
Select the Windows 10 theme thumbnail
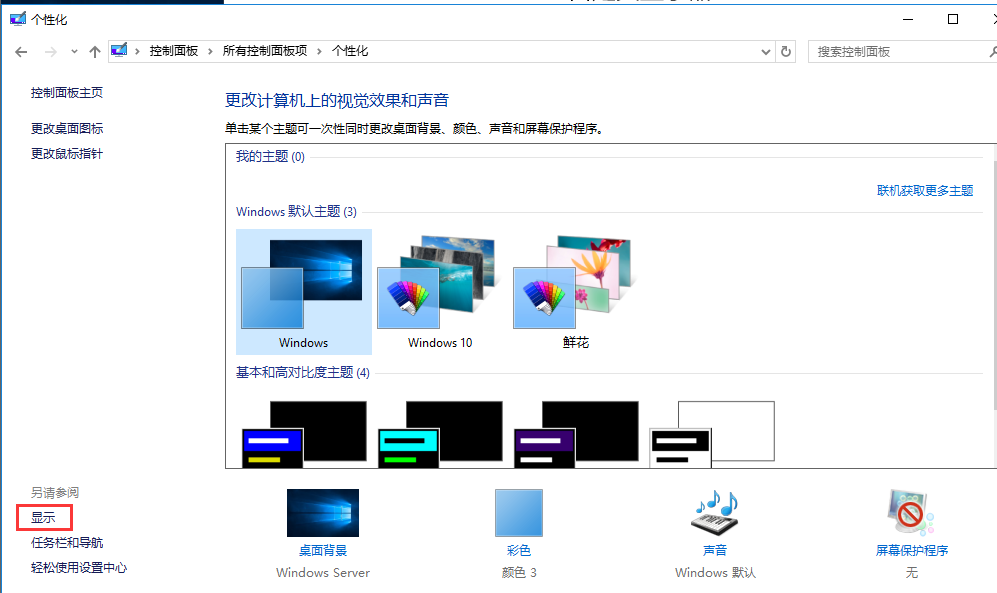pos(439,292)
